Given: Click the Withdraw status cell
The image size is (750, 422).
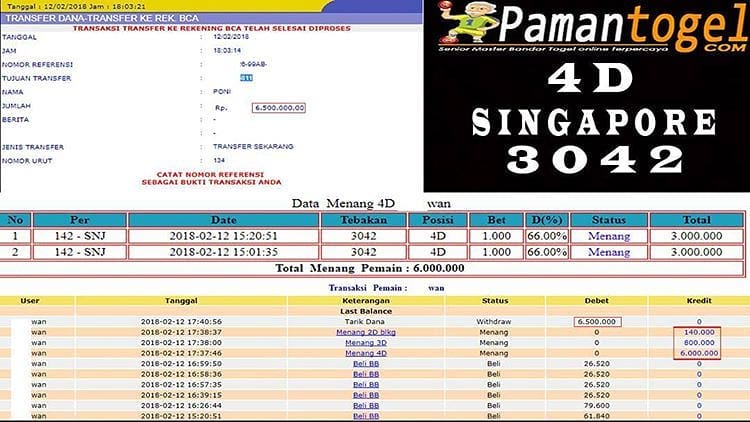Looking at the screenshot, I should click(494, 322).
